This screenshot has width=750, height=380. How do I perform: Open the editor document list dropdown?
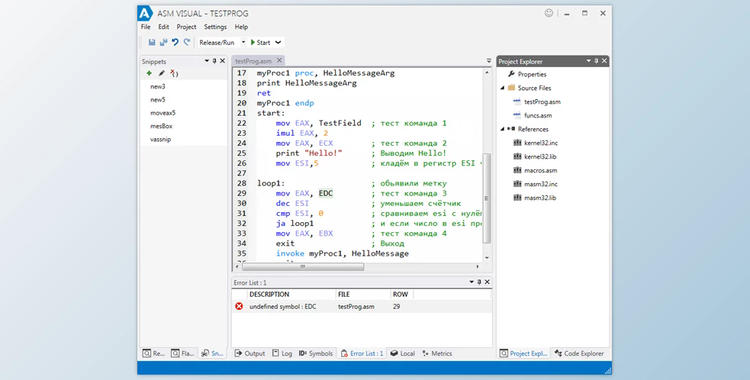[488, 61]
